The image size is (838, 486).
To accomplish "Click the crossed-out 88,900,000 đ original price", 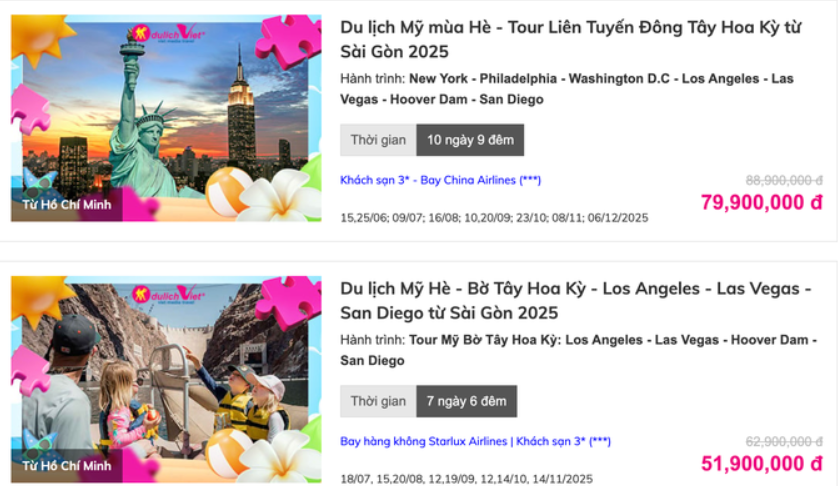I will 784,180.
